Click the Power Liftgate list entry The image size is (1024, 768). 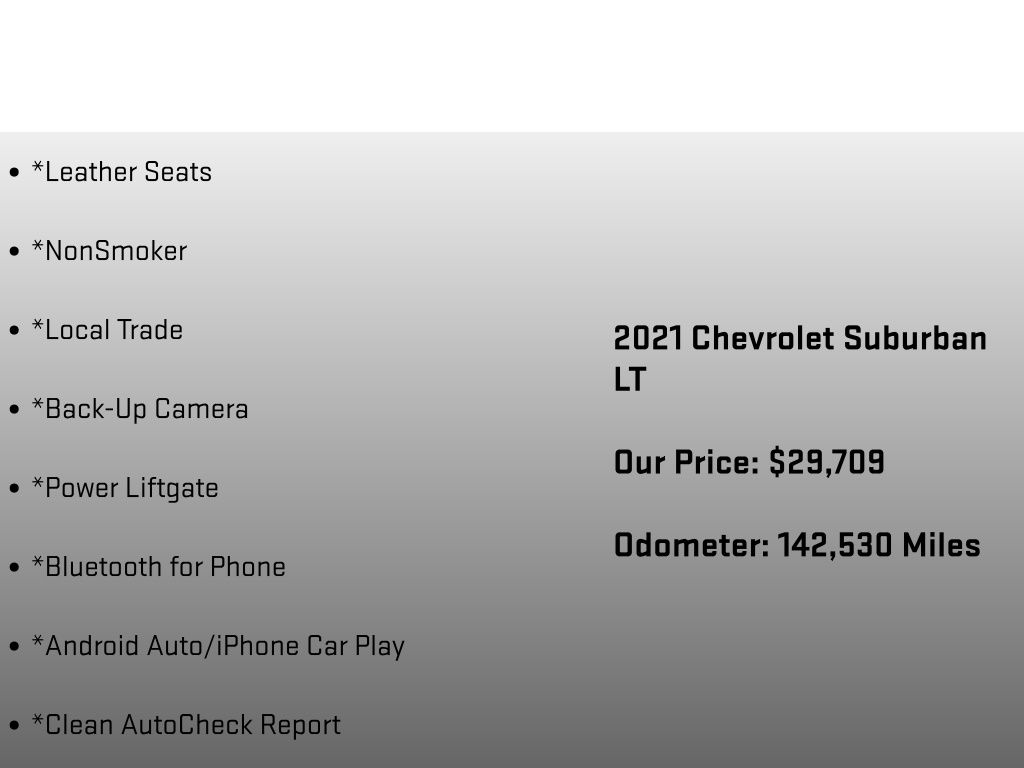point(125,488)
